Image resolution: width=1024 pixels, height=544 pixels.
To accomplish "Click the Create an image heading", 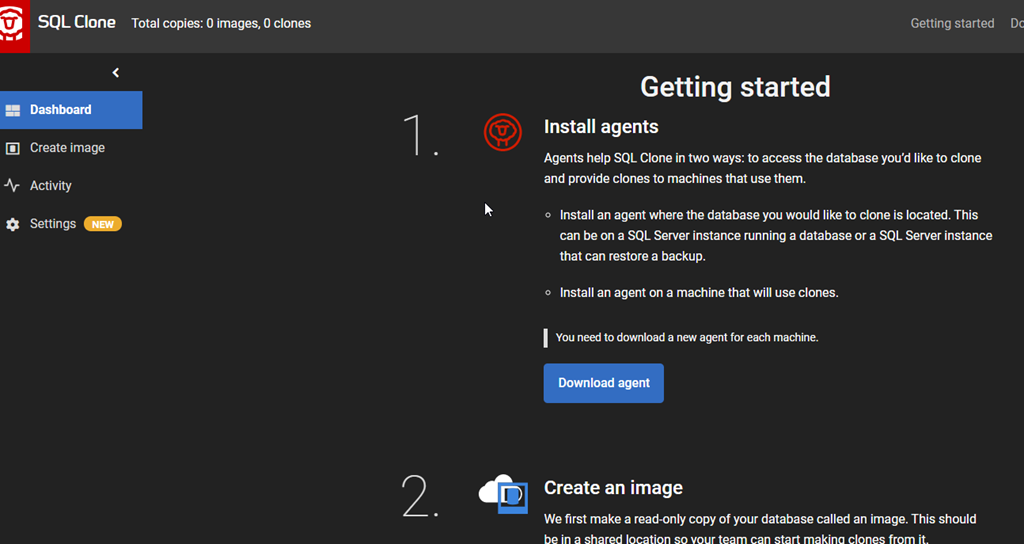I will [x=613, y=488].
